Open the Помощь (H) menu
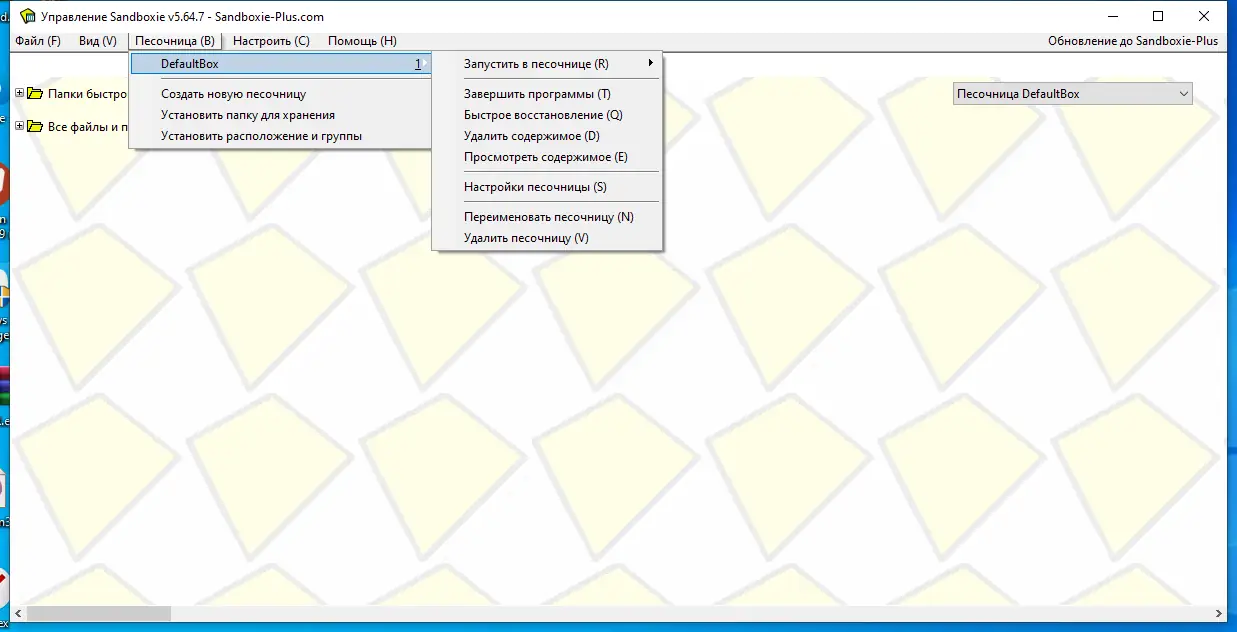The width and height of the screenshot is (1237, 632). [362, 41]
